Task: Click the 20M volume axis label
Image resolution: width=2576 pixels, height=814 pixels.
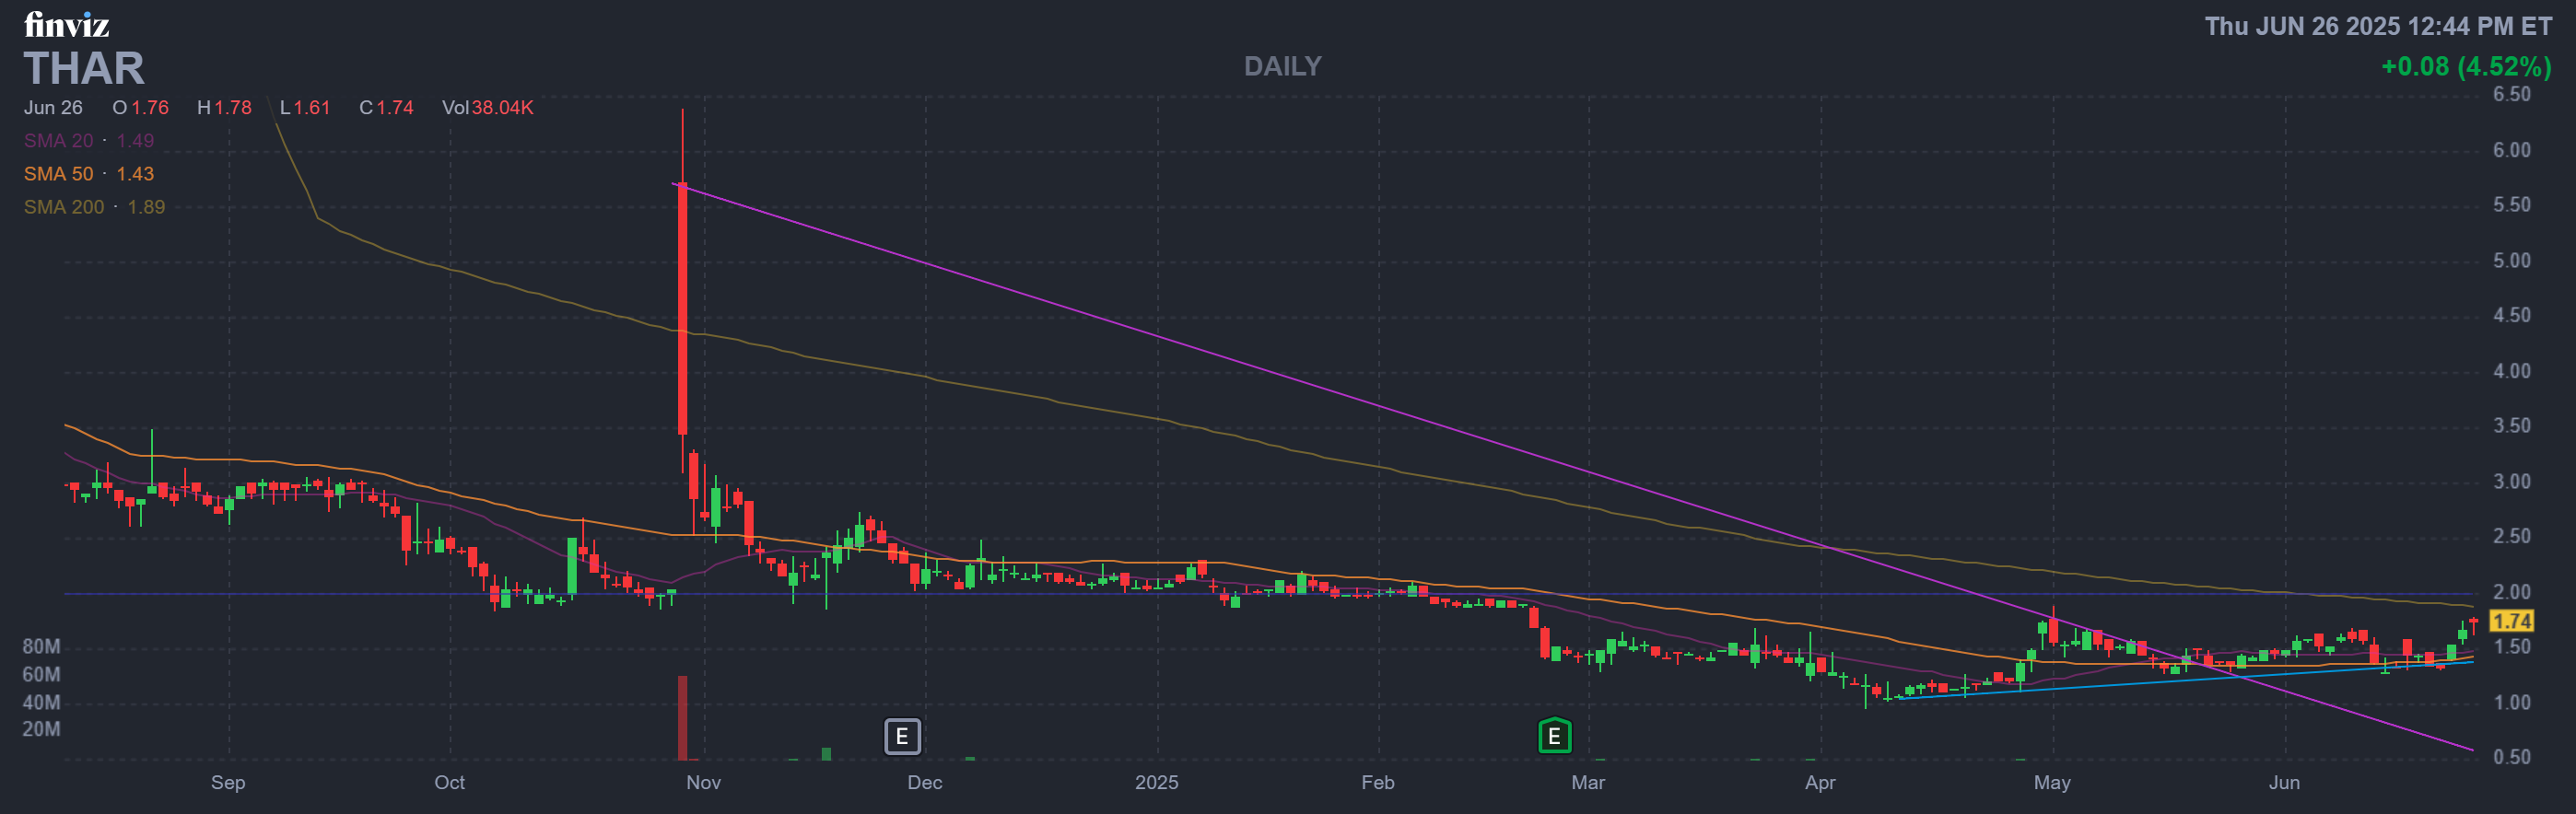Action: click(x=41, y=730)
